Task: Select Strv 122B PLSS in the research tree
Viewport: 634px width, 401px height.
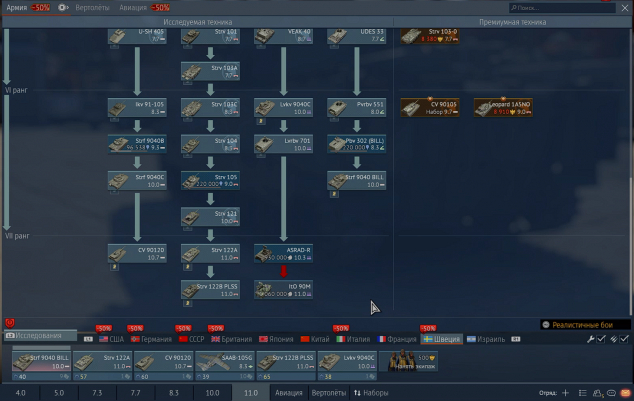Action: tap(210, 289)
